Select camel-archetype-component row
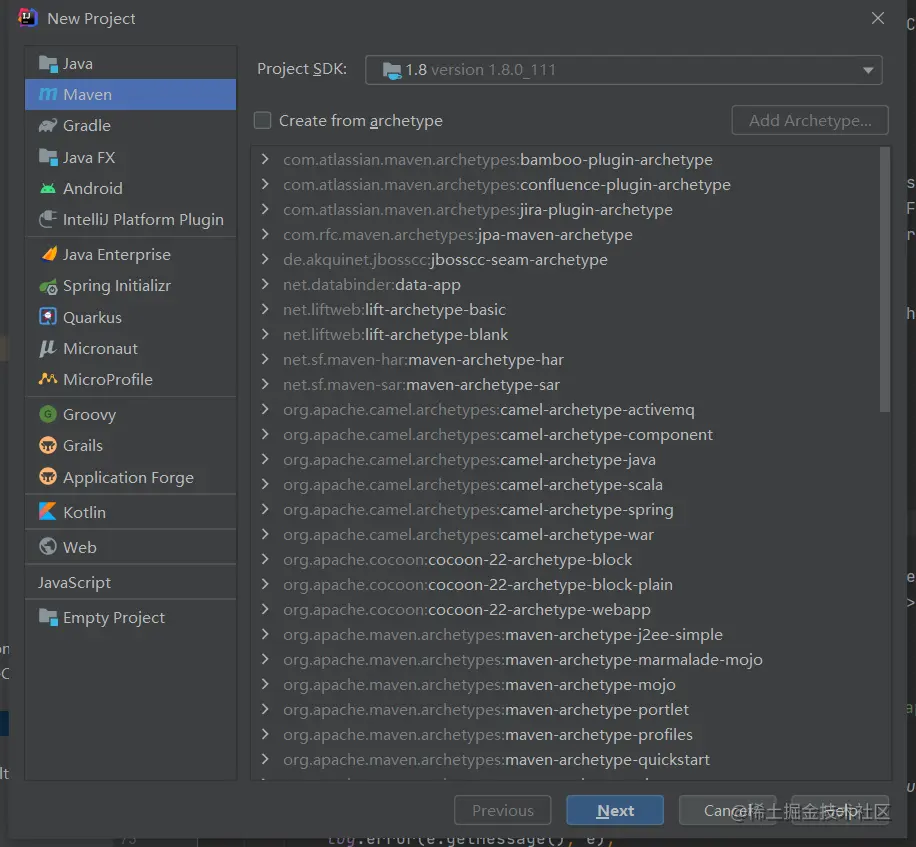The image size is (916, 847). coord(567,435)
